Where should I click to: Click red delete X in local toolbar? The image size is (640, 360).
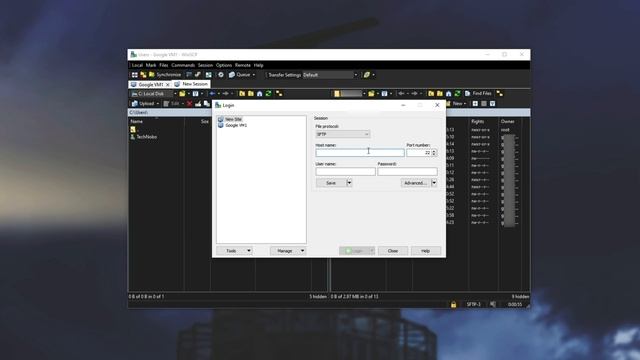pos(189,104)
